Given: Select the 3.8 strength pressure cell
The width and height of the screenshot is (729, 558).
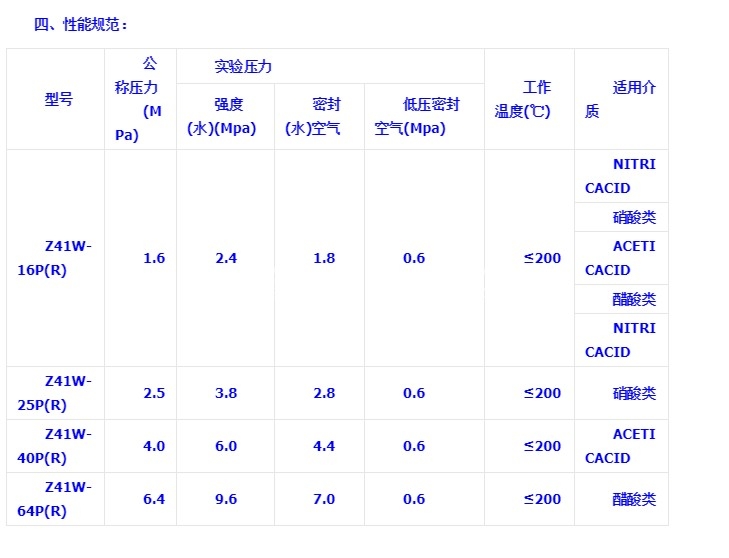Looking at the screenshot, I should click(x=226, y=393).
